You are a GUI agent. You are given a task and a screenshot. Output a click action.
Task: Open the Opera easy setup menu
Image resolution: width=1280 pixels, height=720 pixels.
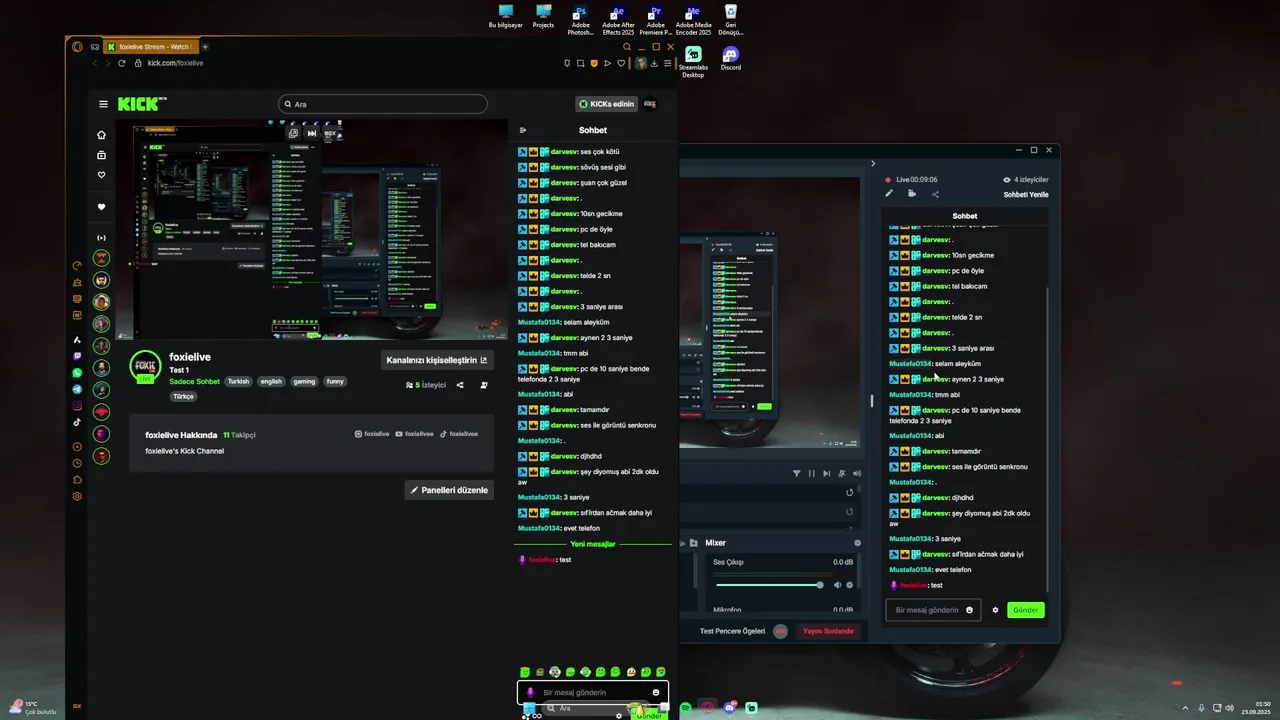click(x=668, y=63)
